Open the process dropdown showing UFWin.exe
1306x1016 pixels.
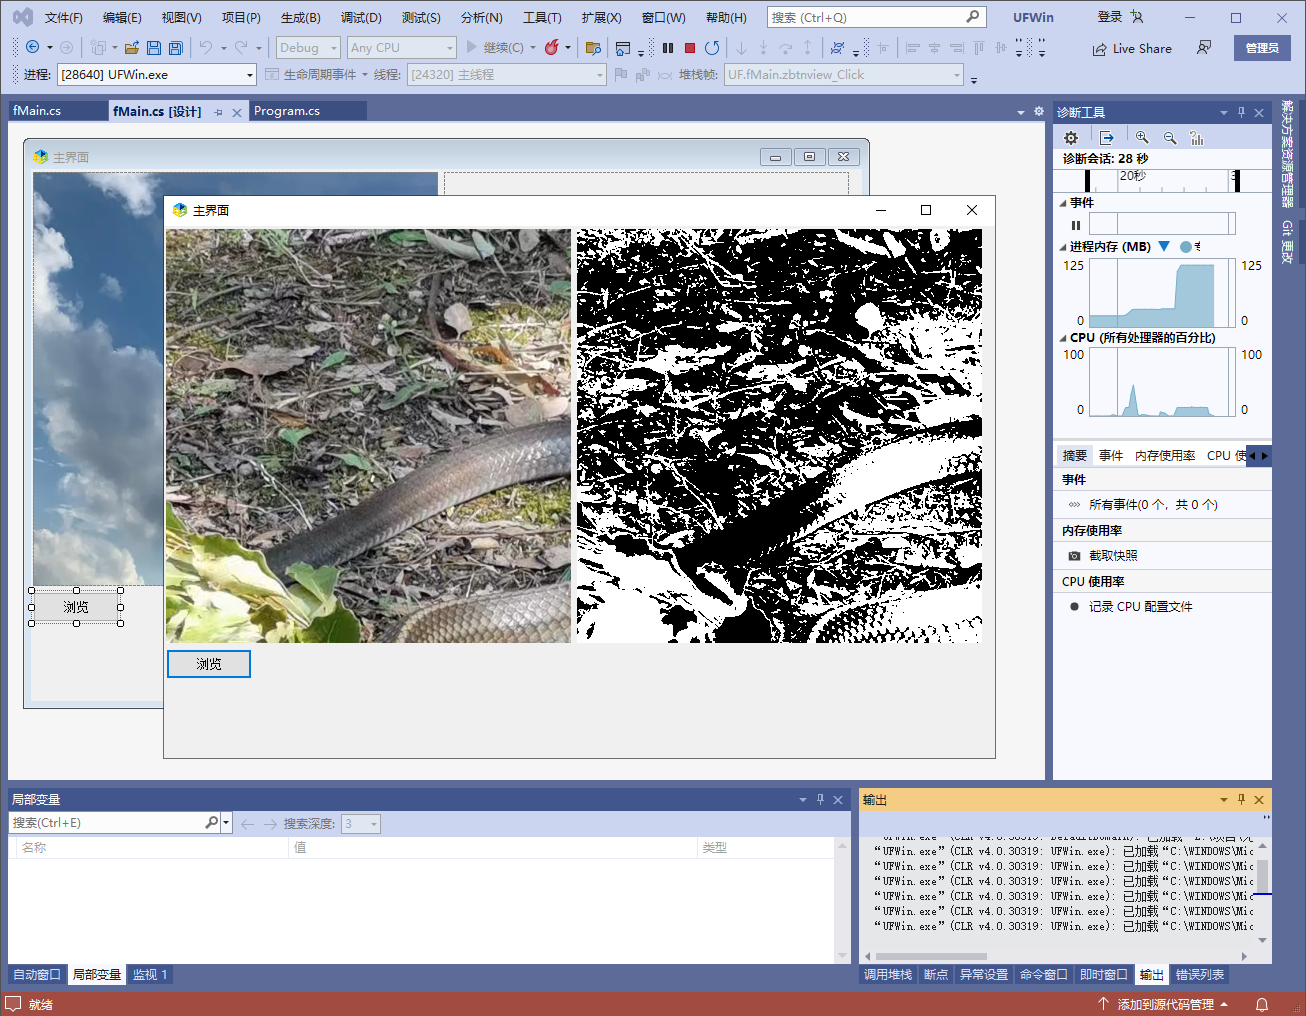click(x=157, y=75)
